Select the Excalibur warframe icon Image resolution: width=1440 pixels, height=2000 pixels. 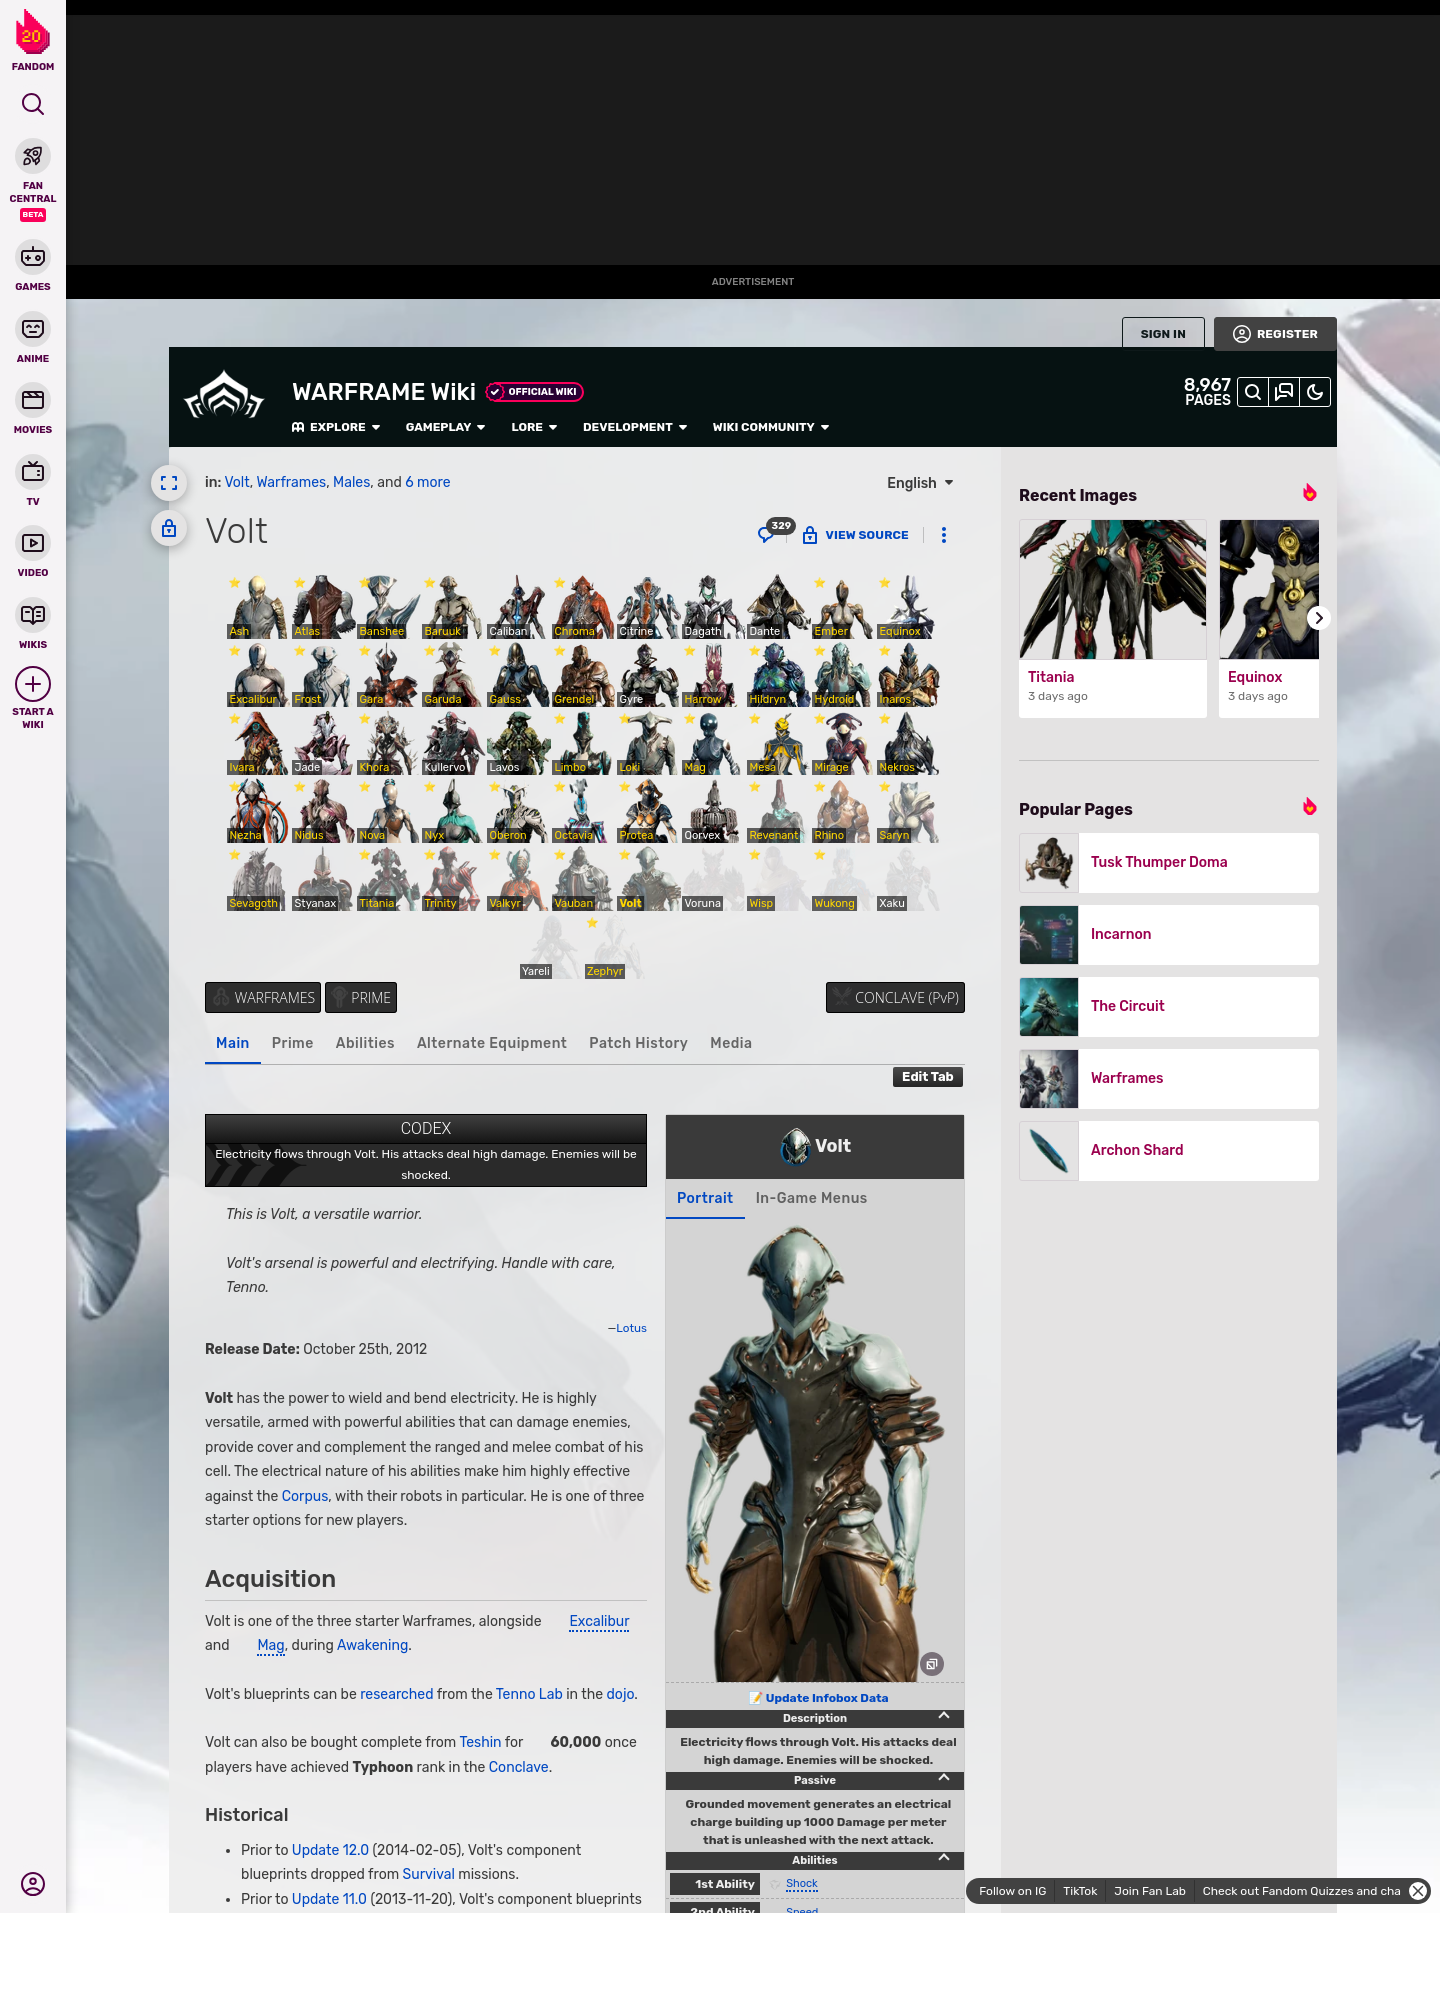[258, 675]
